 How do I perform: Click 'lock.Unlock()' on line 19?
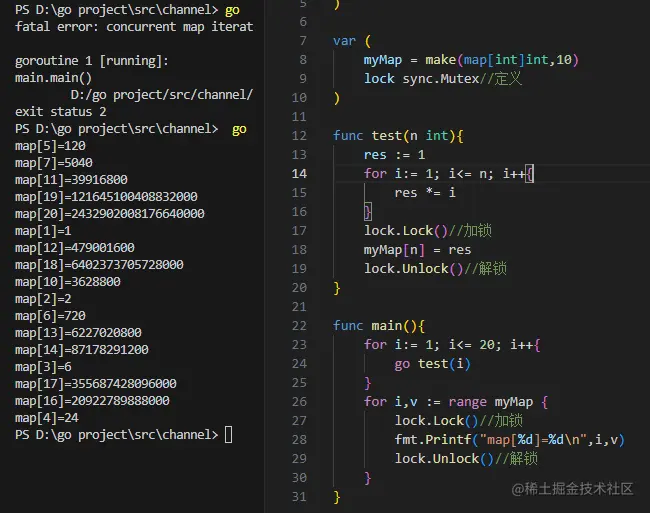pos(413,269)
